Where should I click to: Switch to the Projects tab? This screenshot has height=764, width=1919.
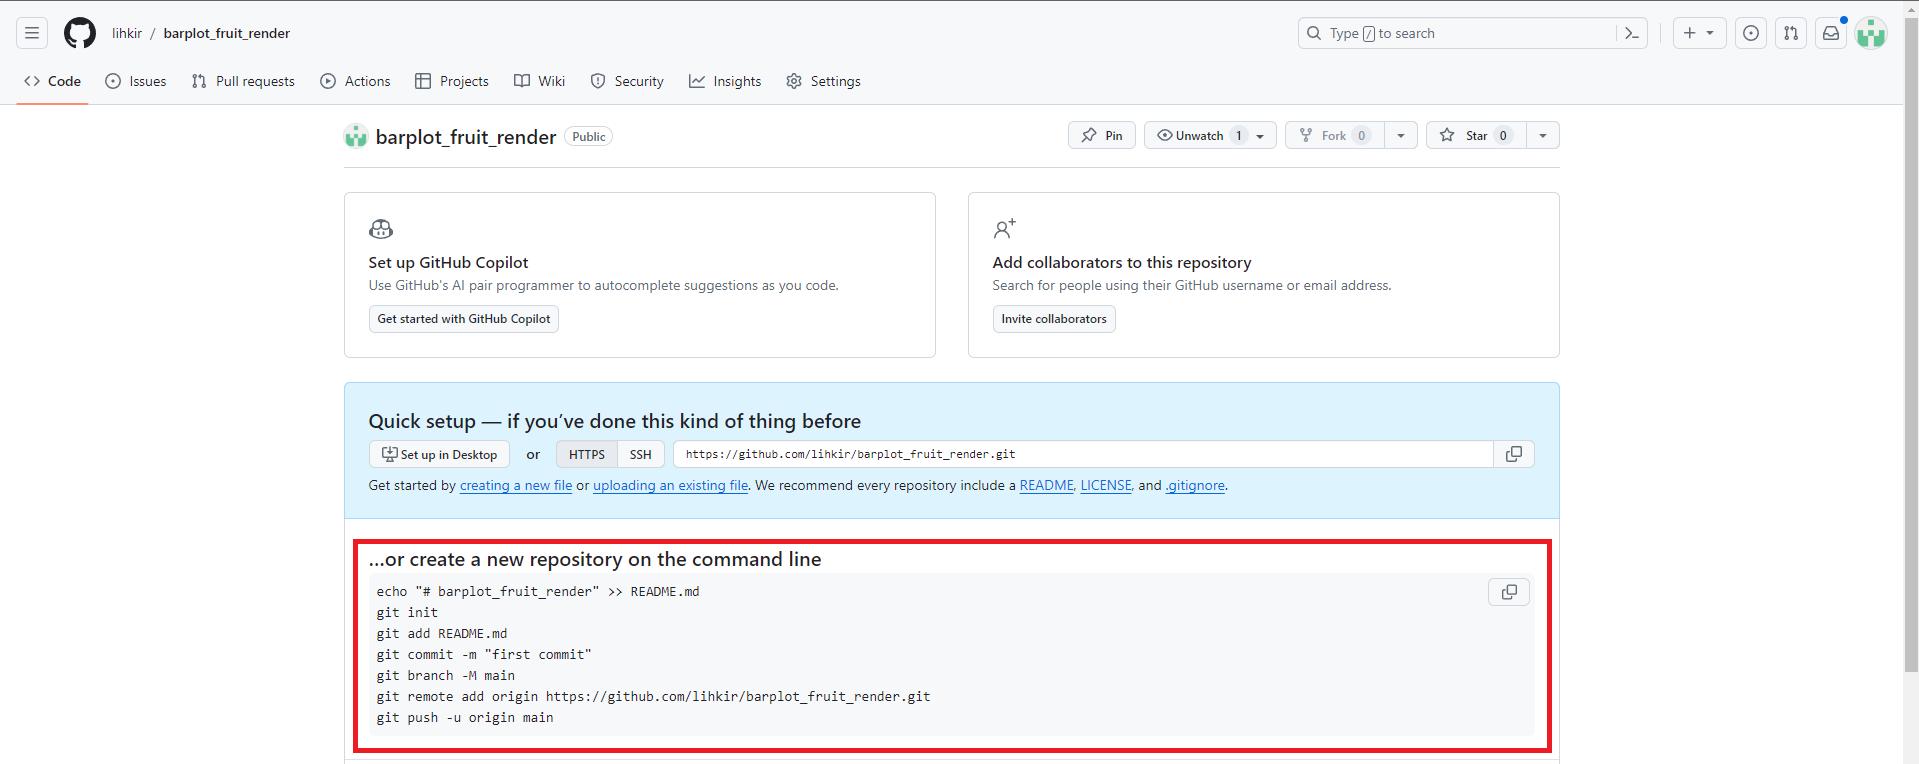(452, 81)
